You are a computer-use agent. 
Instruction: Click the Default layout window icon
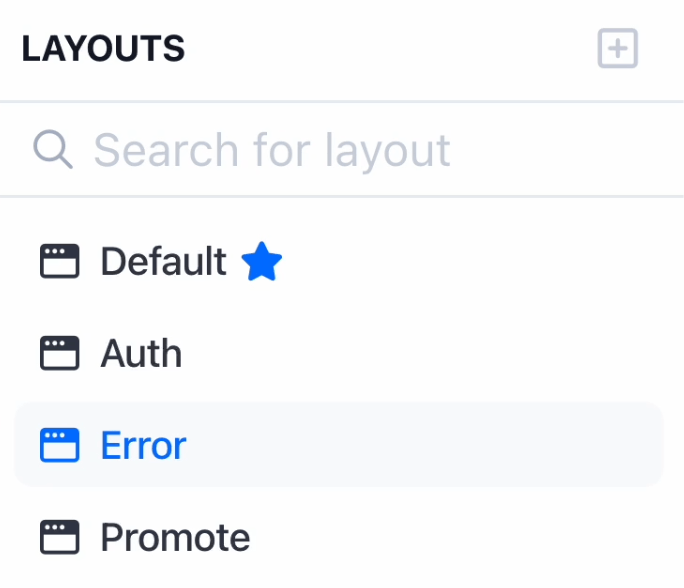pos(59,262)
